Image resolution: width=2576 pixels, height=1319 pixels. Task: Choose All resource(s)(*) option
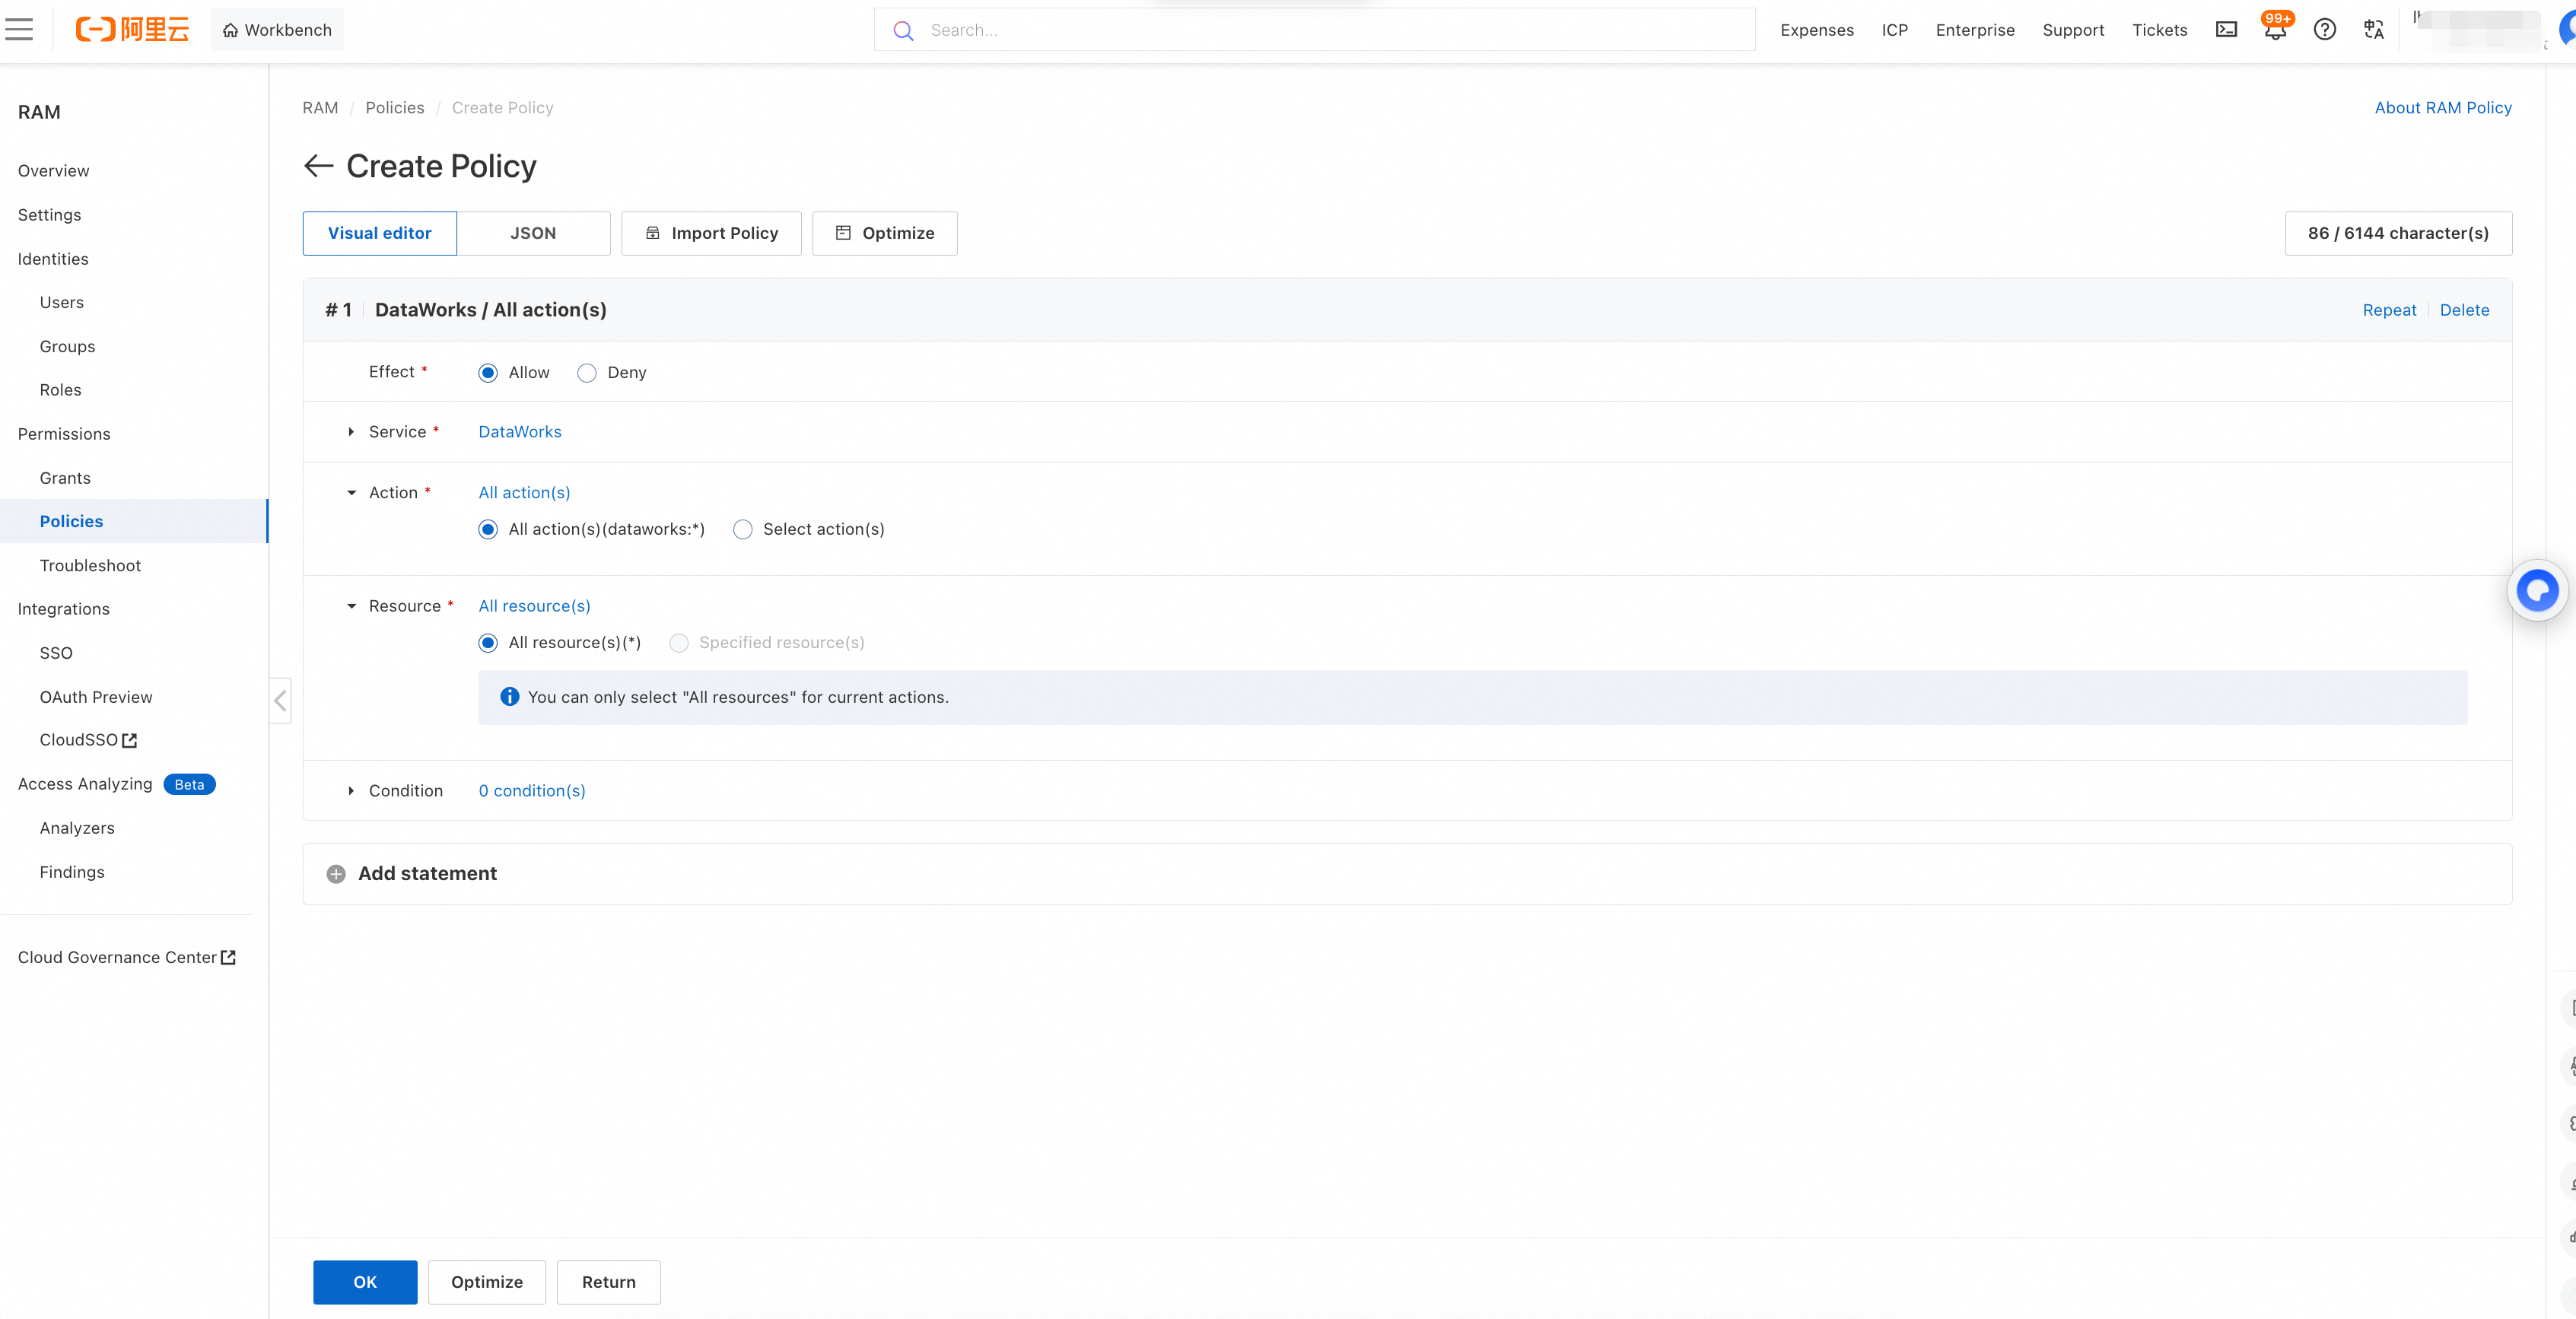click(x=488, y=643)
